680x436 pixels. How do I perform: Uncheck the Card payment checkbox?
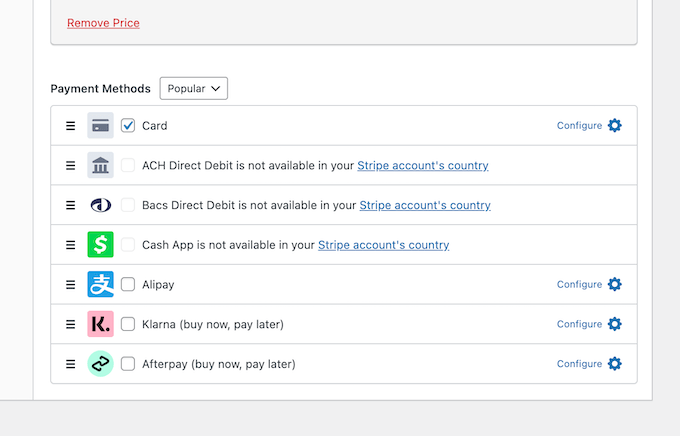click(128, 126)
